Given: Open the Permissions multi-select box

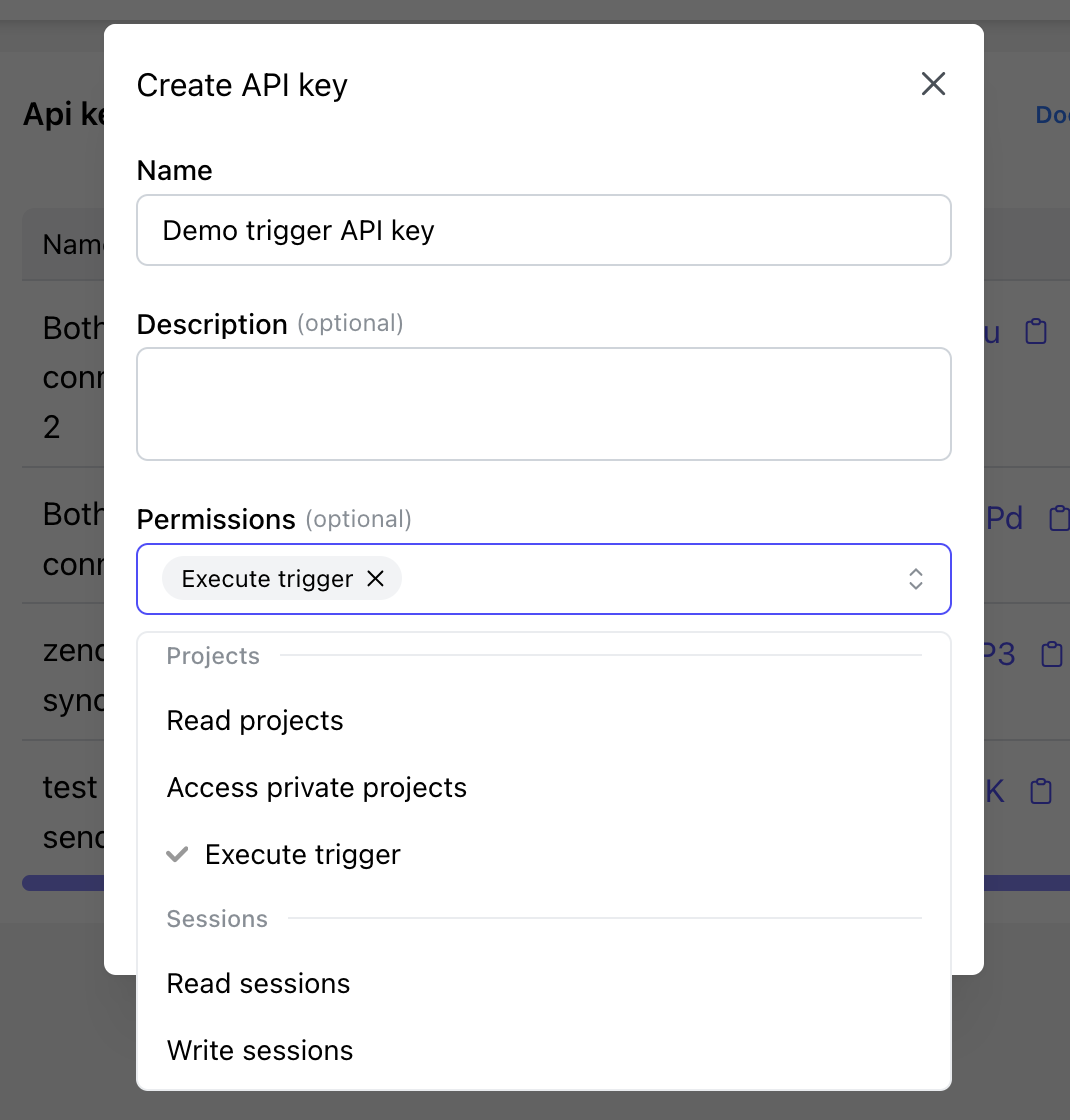Looking at the screenshot, I should coord(640,579).
